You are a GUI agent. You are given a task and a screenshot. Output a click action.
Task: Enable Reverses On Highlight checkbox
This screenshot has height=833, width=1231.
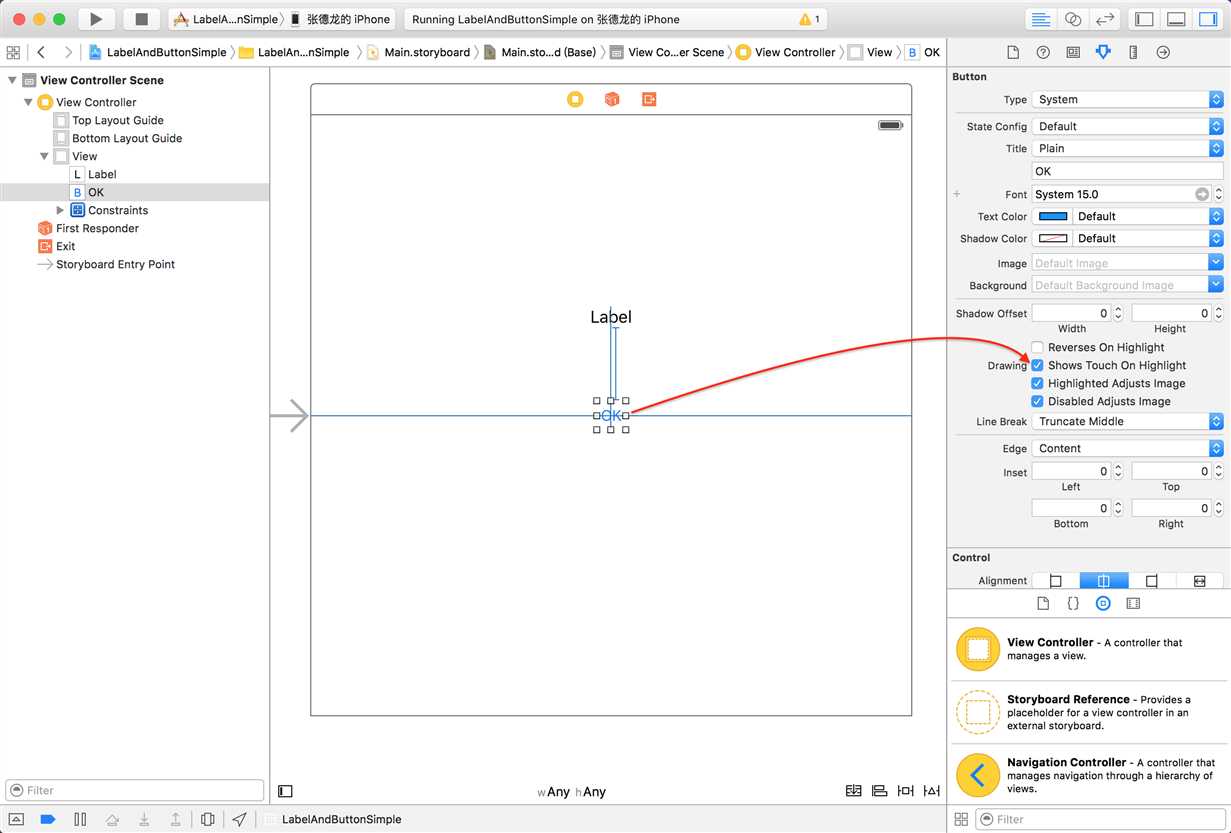pos(1038,347)
